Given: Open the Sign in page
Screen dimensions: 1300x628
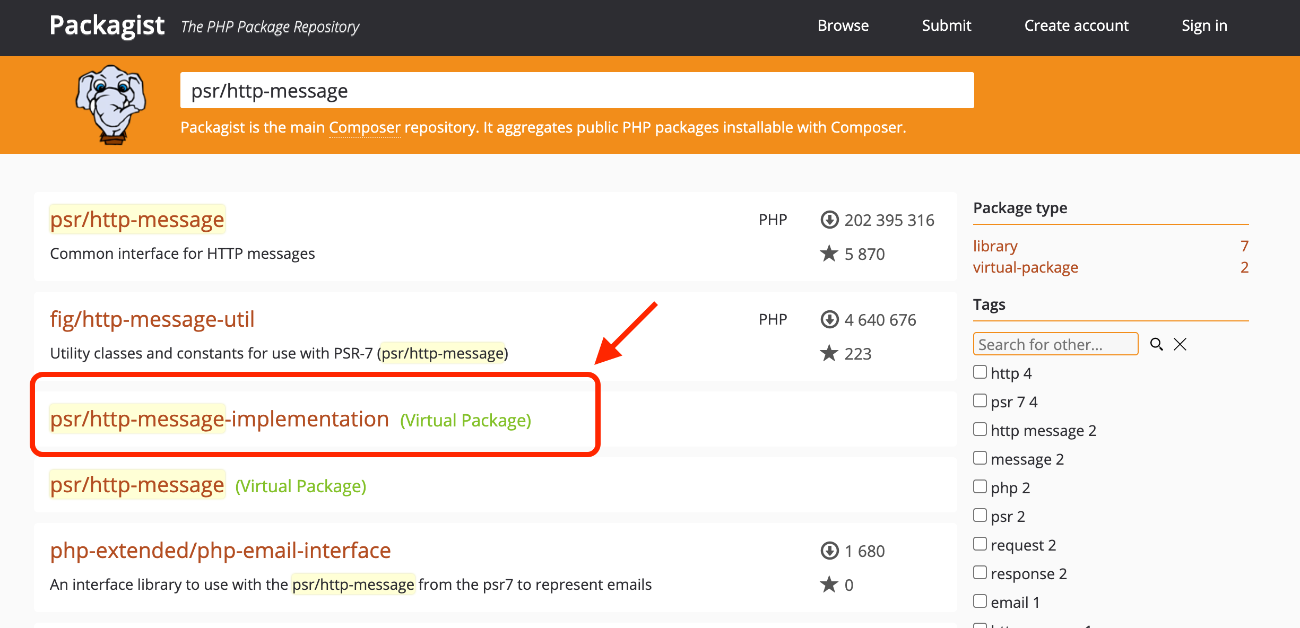Looking at the screenshot, I should coord(1204,26).
